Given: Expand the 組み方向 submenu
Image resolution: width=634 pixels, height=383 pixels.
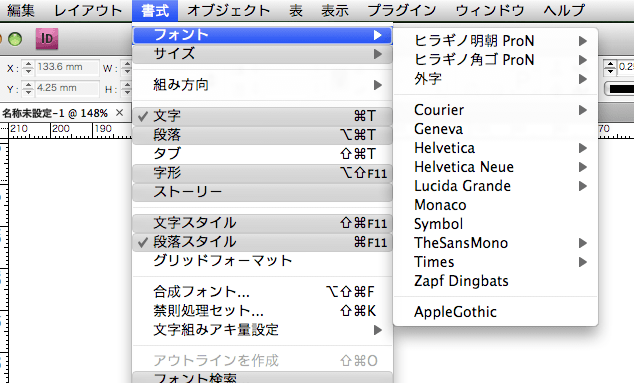Looking at the screenshot, I should tap(262, 85).
